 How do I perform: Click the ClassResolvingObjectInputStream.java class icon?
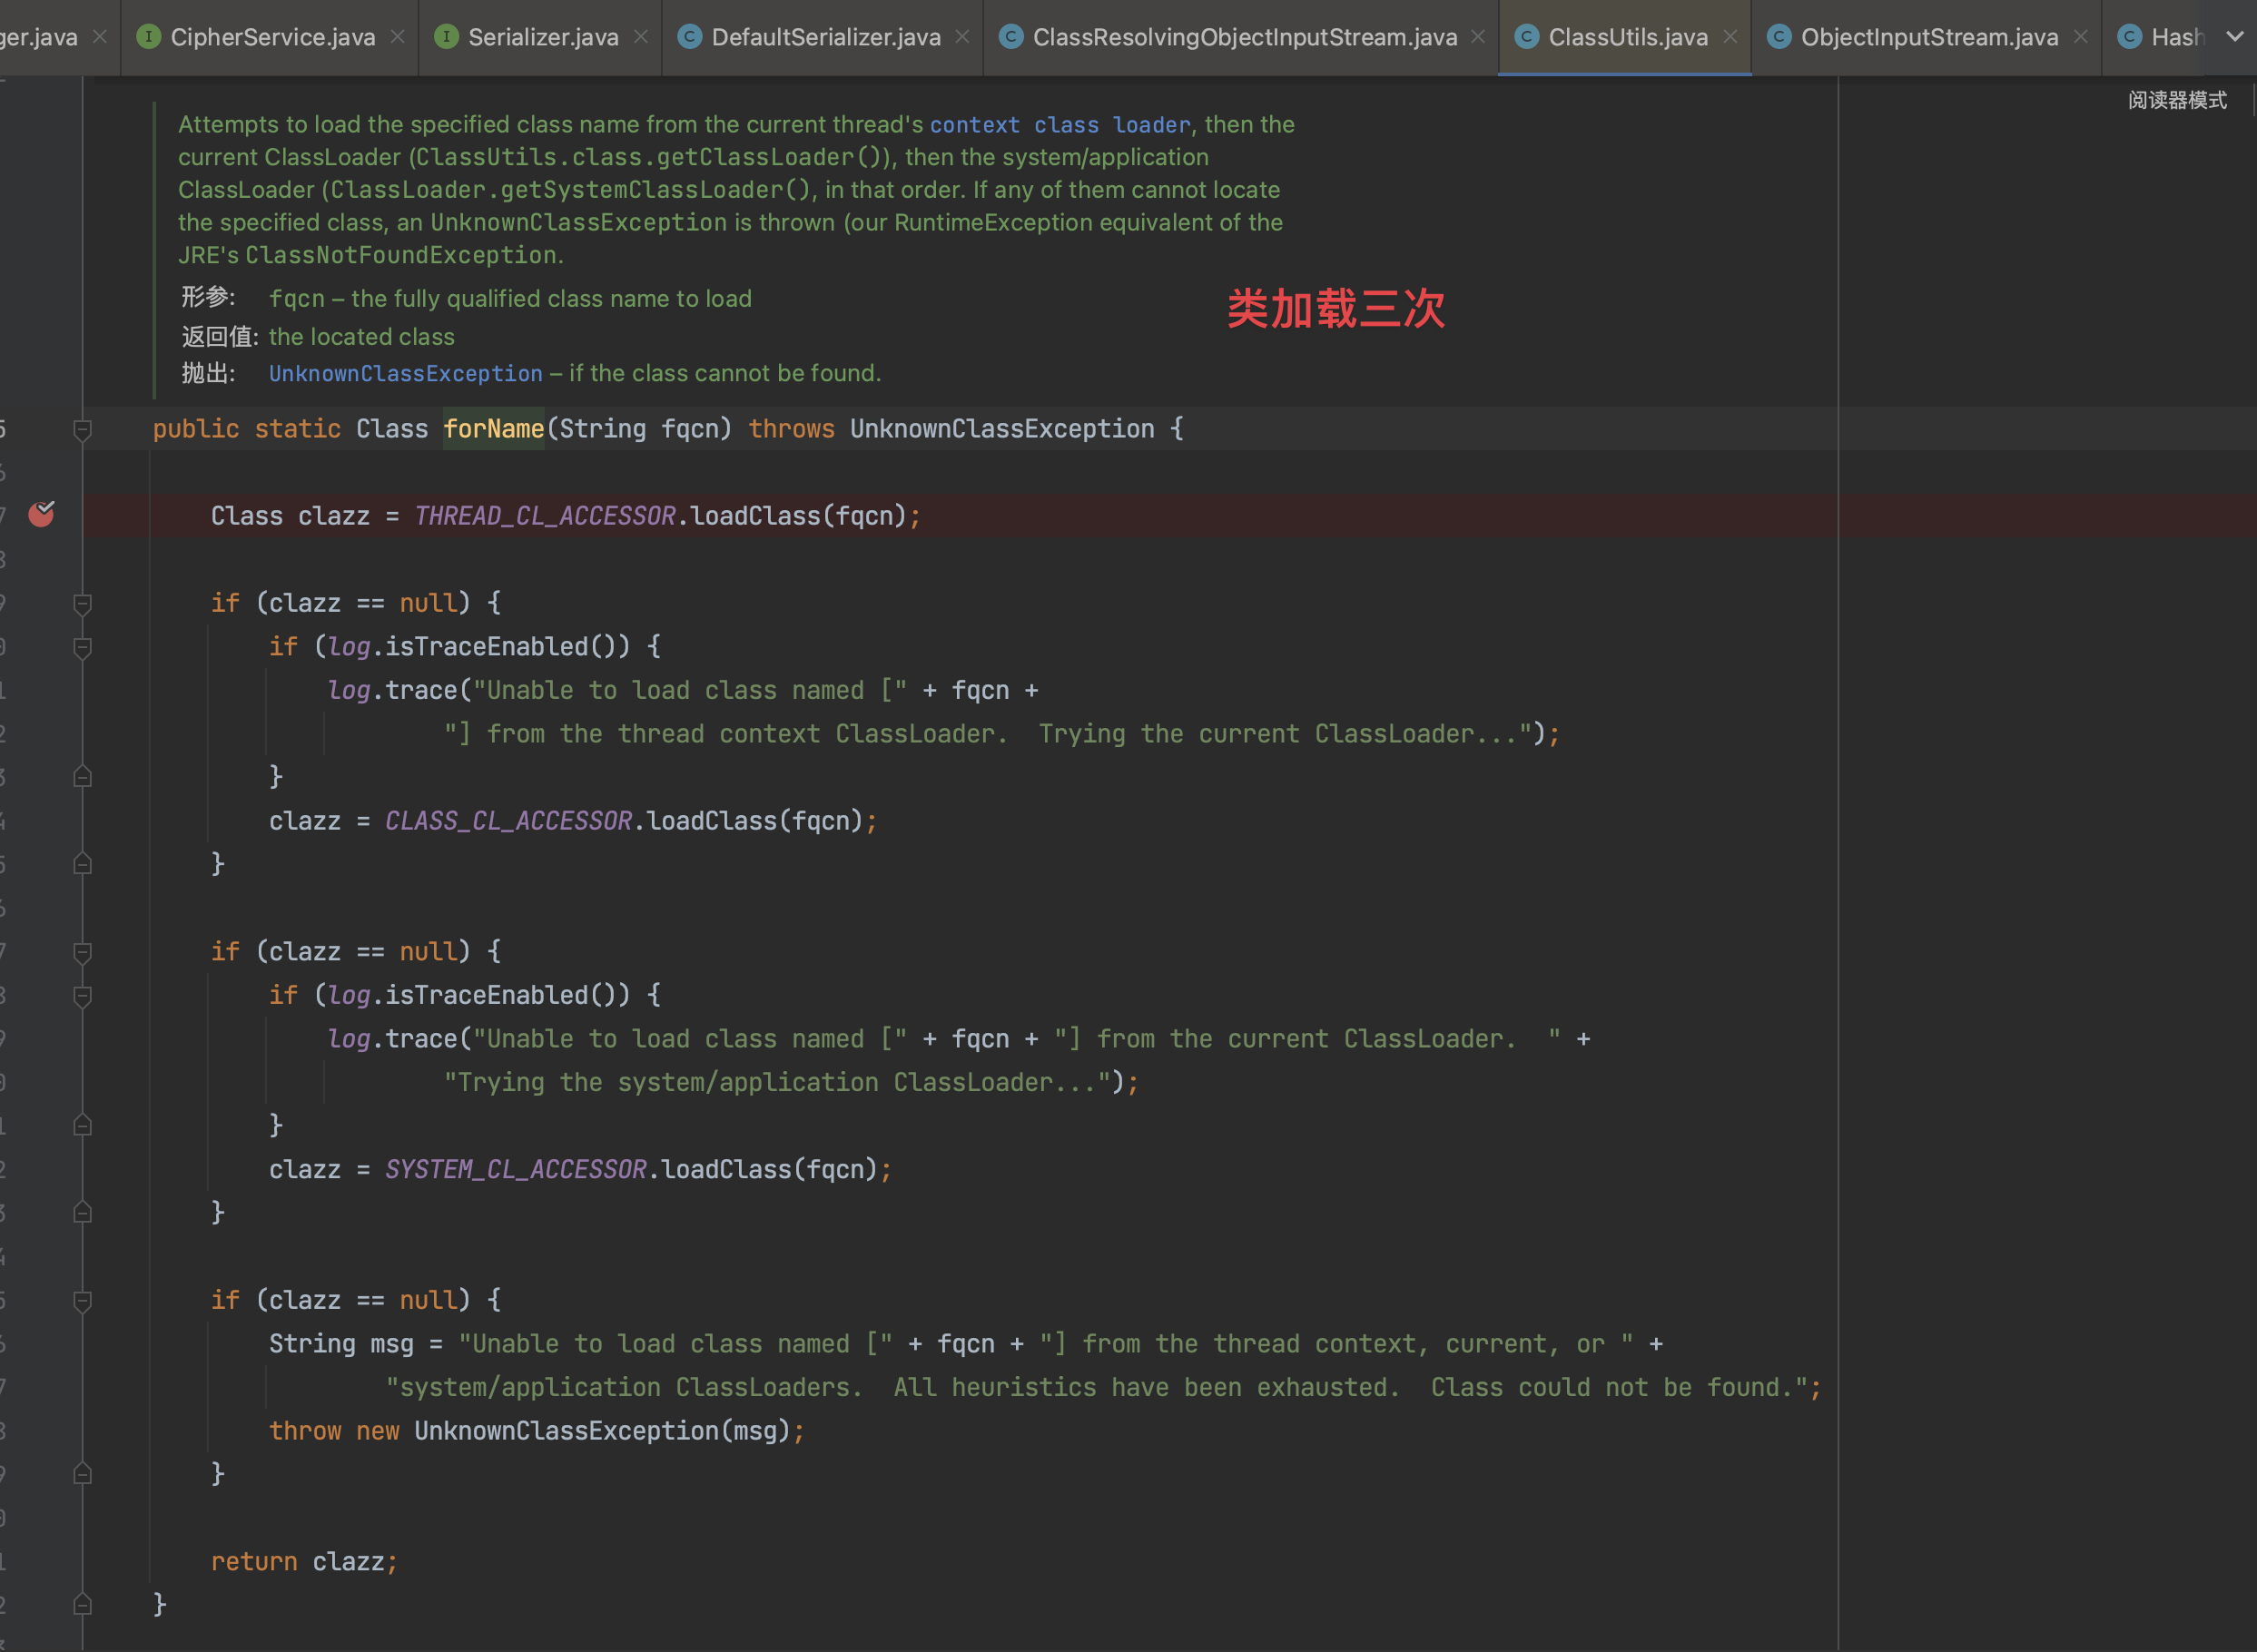coord(1010,37)
